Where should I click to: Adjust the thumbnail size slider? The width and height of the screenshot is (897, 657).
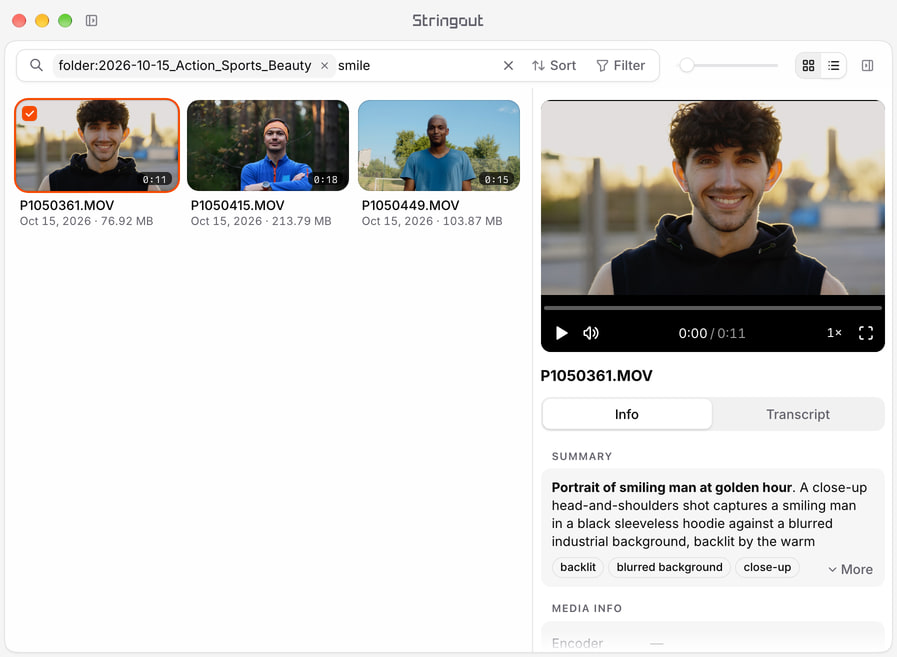tap(687, 65)
